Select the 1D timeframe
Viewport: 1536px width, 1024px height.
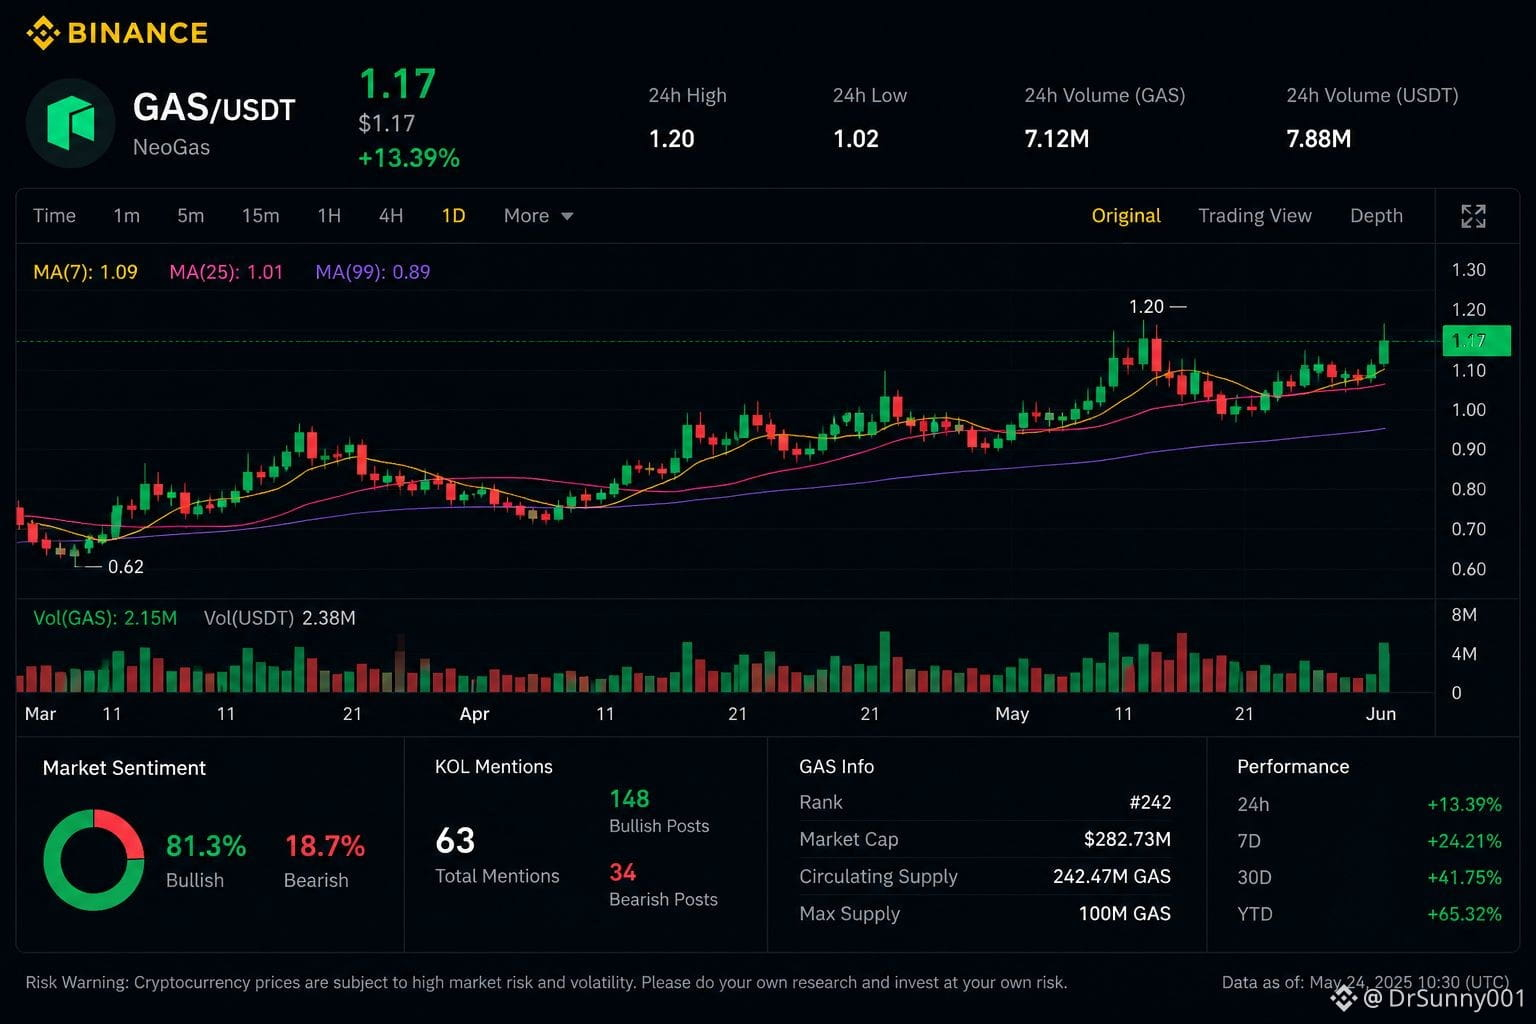click(454, 216)
